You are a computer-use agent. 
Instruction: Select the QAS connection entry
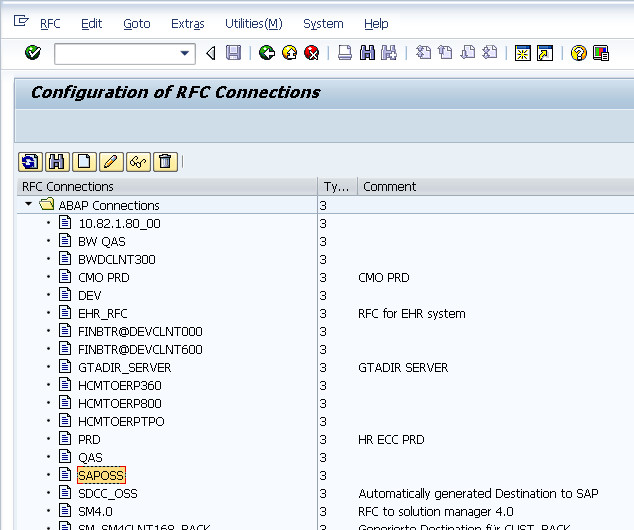(x=90, y=458)
